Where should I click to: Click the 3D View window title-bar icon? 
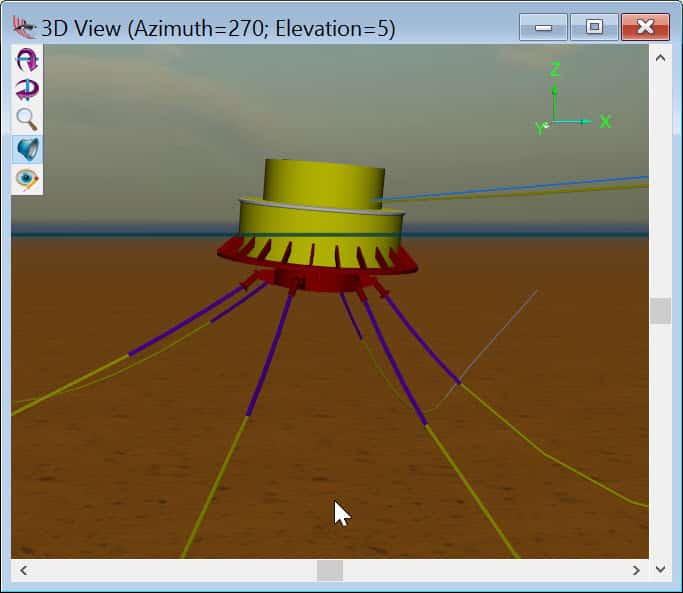(23, 26)
